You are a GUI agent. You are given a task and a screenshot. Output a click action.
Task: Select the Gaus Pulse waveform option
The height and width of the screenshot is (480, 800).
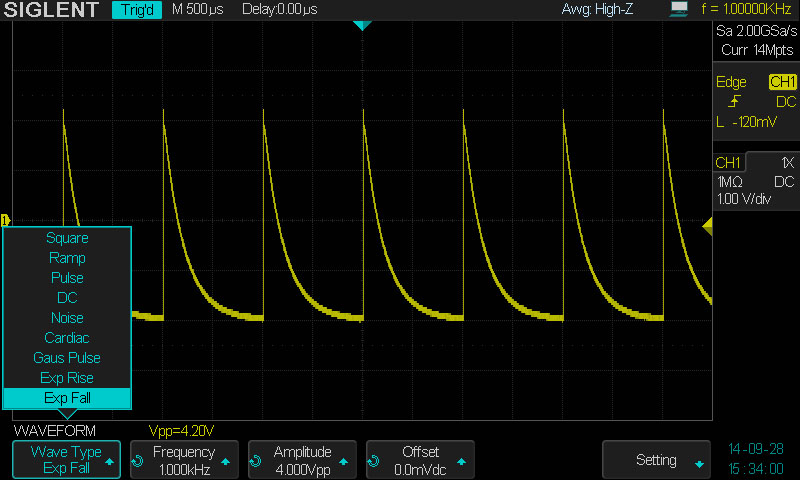pos(67,358)
